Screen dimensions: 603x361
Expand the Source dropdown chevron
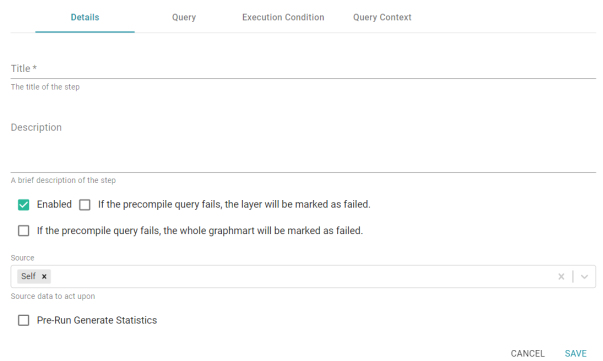(584, 276)
